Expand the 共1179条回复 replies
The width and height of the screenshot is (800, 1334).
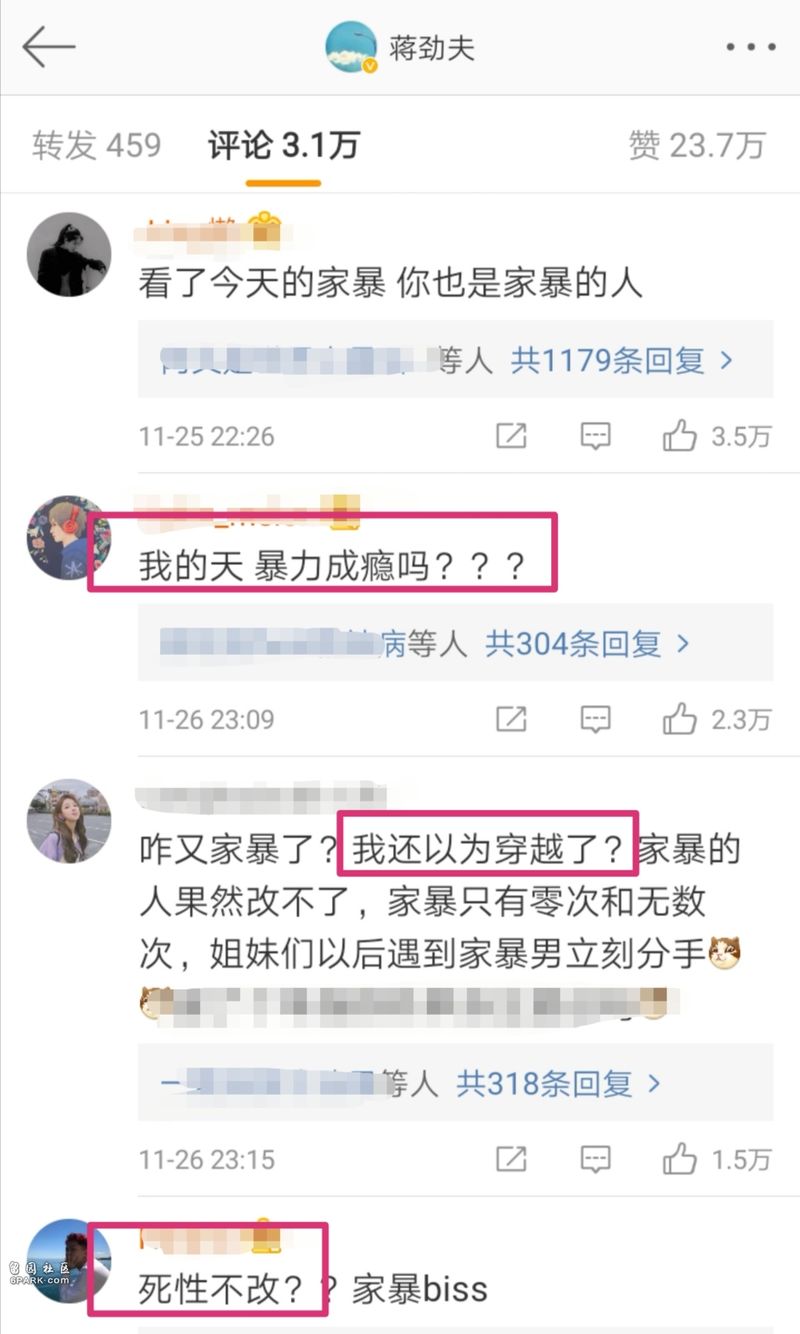point(622,361)
